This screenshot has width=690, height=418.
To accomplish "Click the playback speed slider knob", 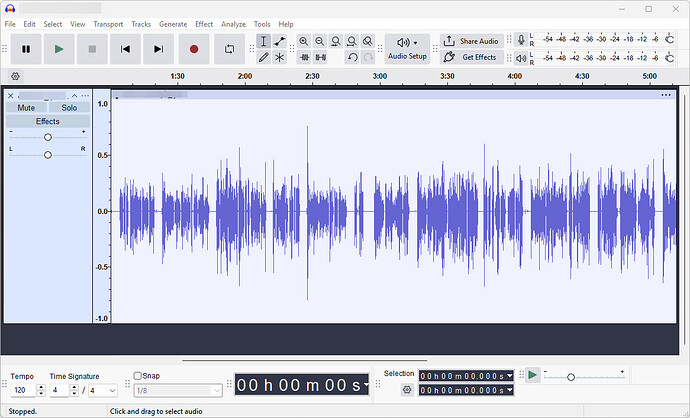I will pos(571,377).
